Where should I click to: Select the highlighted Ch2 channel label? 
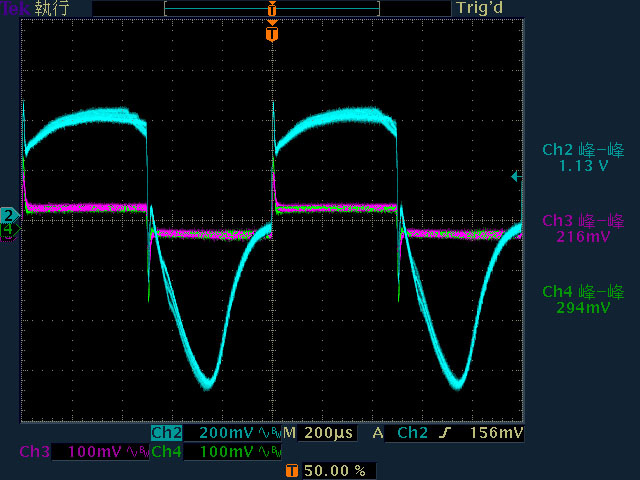(x=167, y=433)
